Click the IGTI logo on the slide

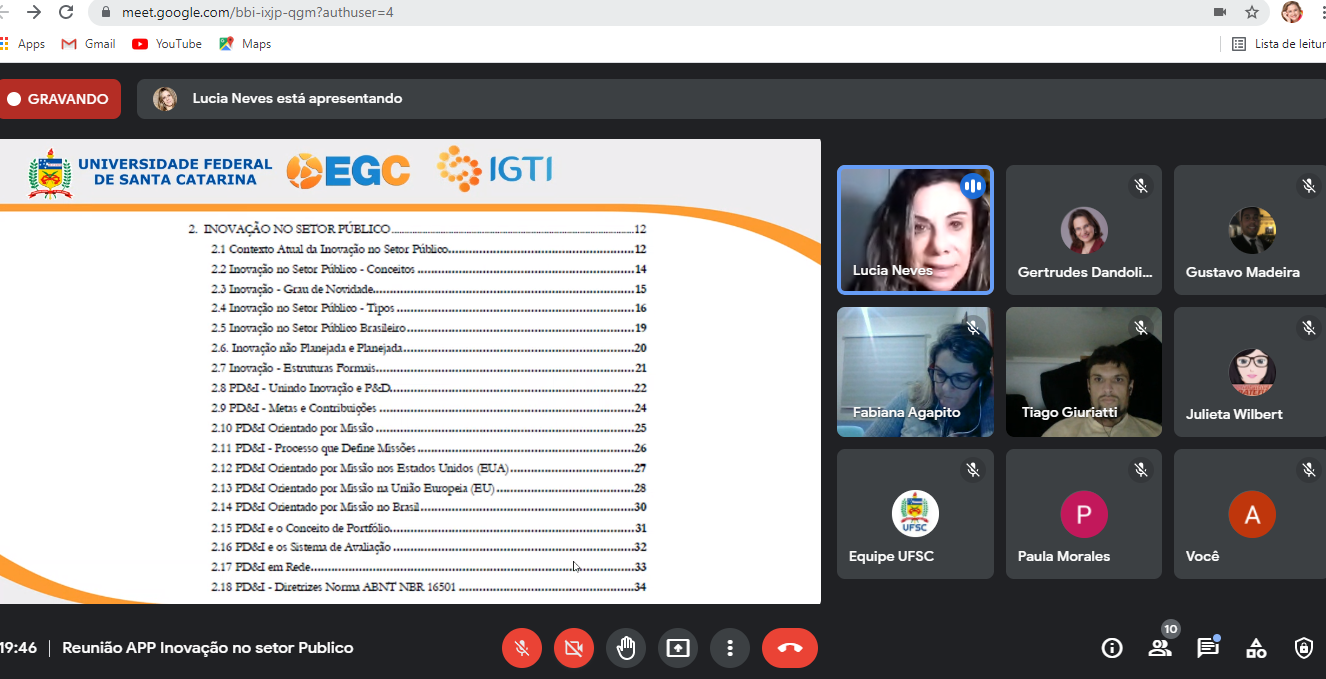(495, 169)
